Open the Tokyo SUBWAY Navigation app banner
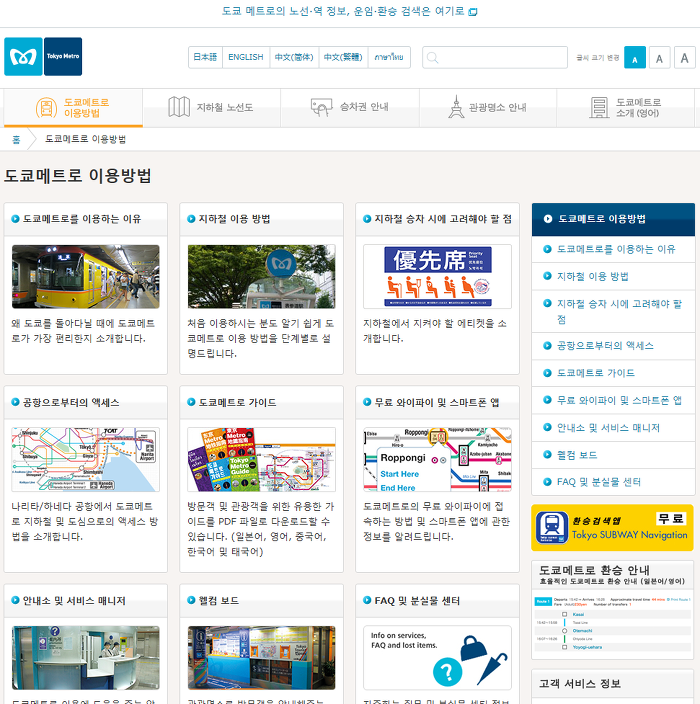The width and height of the screenshot is (700, 704). [612, 528]
